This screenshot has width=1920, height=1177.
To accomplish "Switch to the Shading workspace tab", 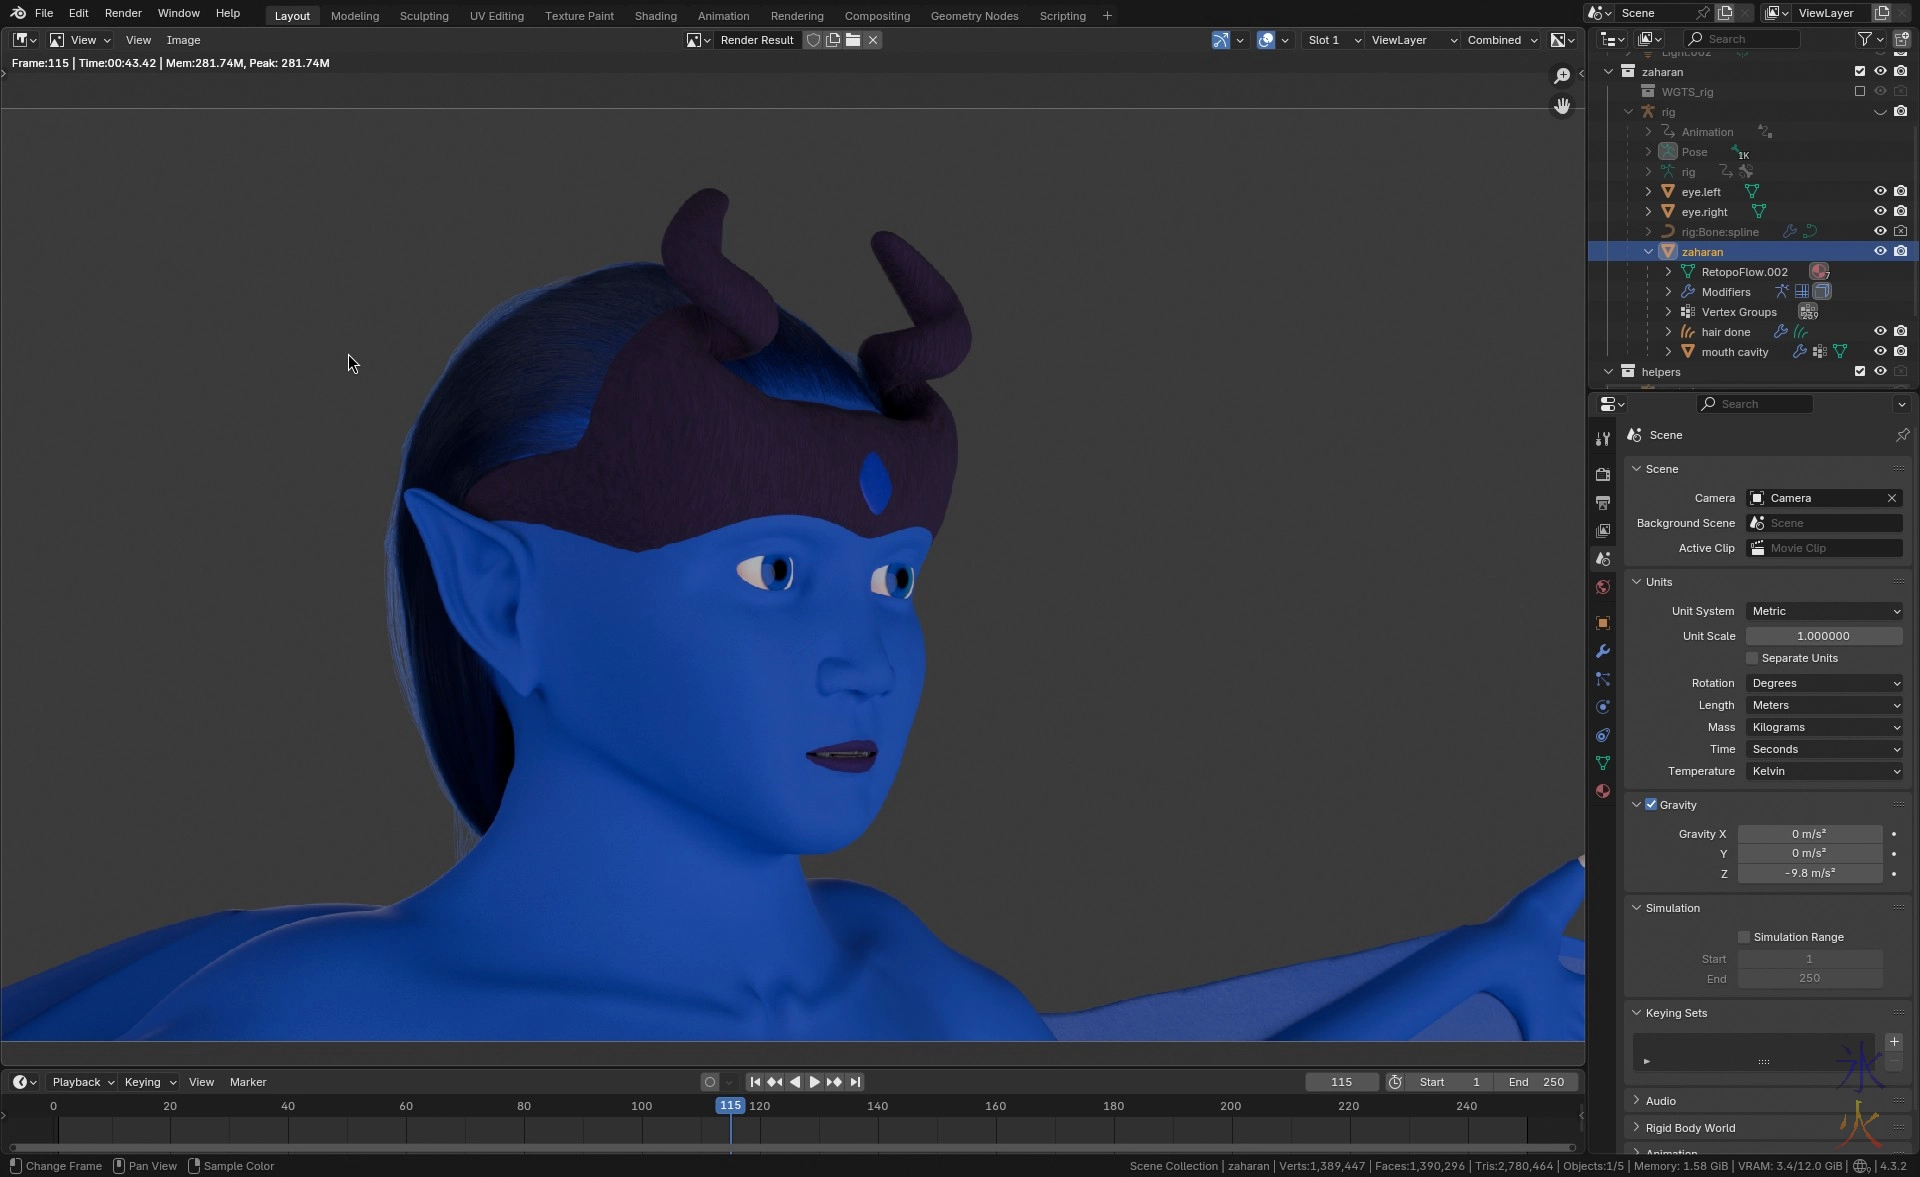I will click(655, 16).
